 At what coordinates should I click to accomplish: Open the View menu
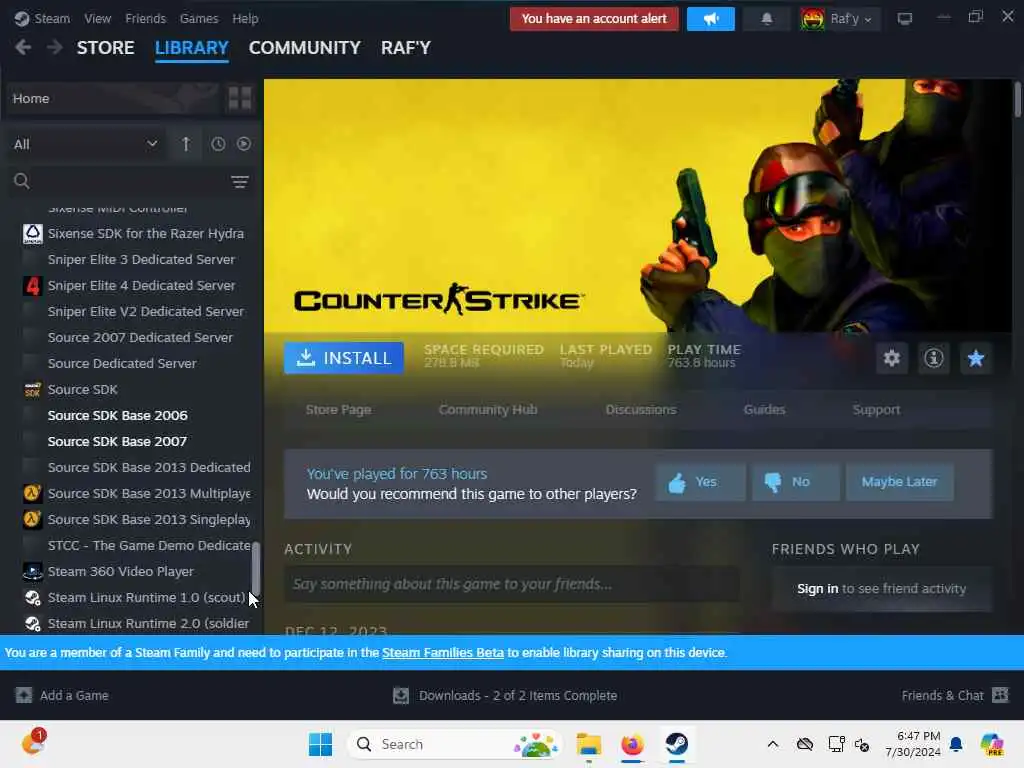pos(97,18)
